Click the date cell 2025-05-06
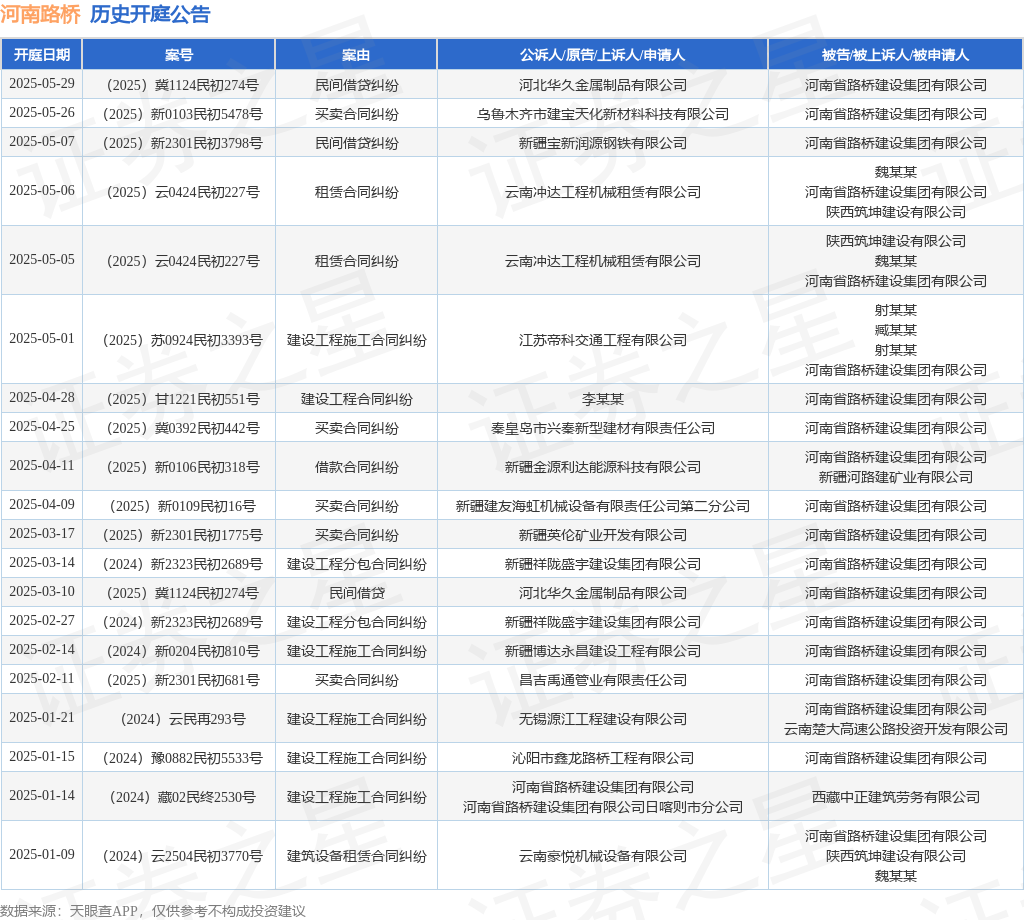Image resolution: width=1024 pixels, height=920 pixels. (42, 191)
